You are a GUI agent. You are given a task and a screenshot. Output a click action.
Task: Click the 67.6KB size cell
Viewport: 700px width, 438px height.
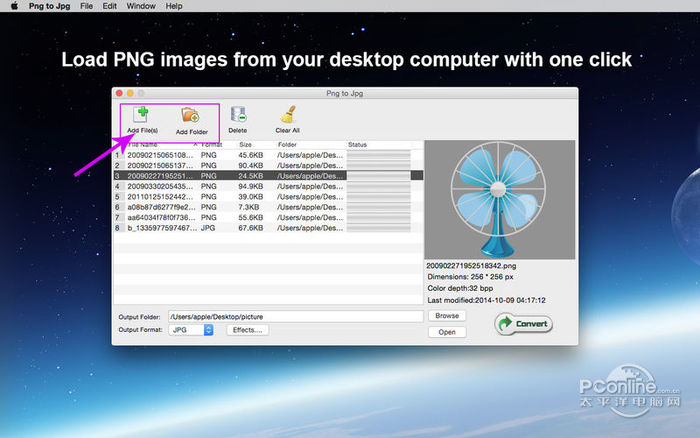pyautogui.click(x=250, y=228)
